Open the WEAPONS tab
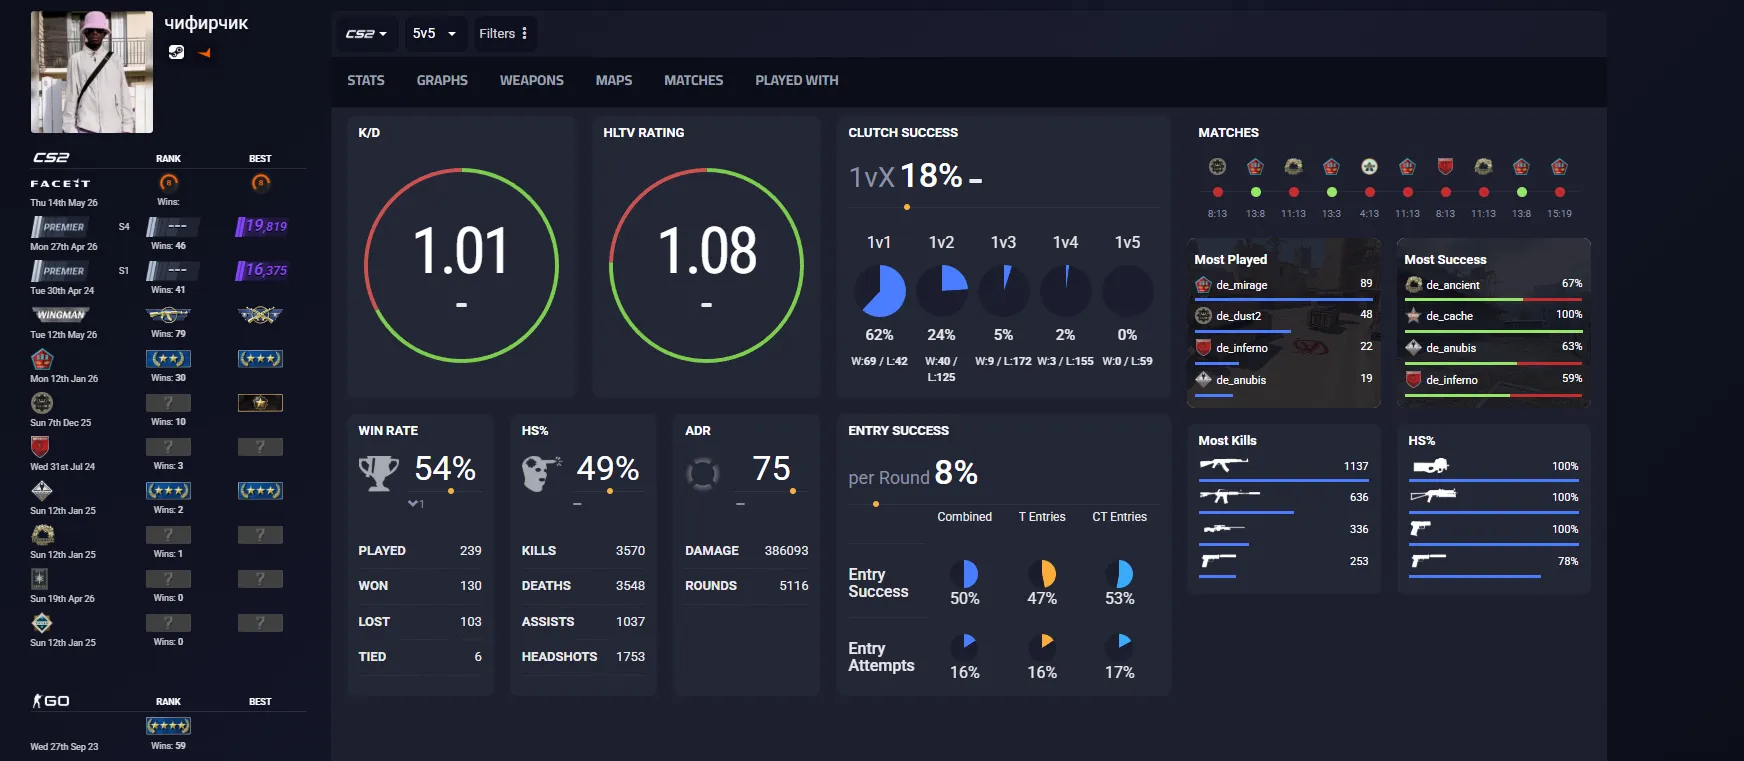This screenshot has height=761, width=1744. [x=532, y=81]
